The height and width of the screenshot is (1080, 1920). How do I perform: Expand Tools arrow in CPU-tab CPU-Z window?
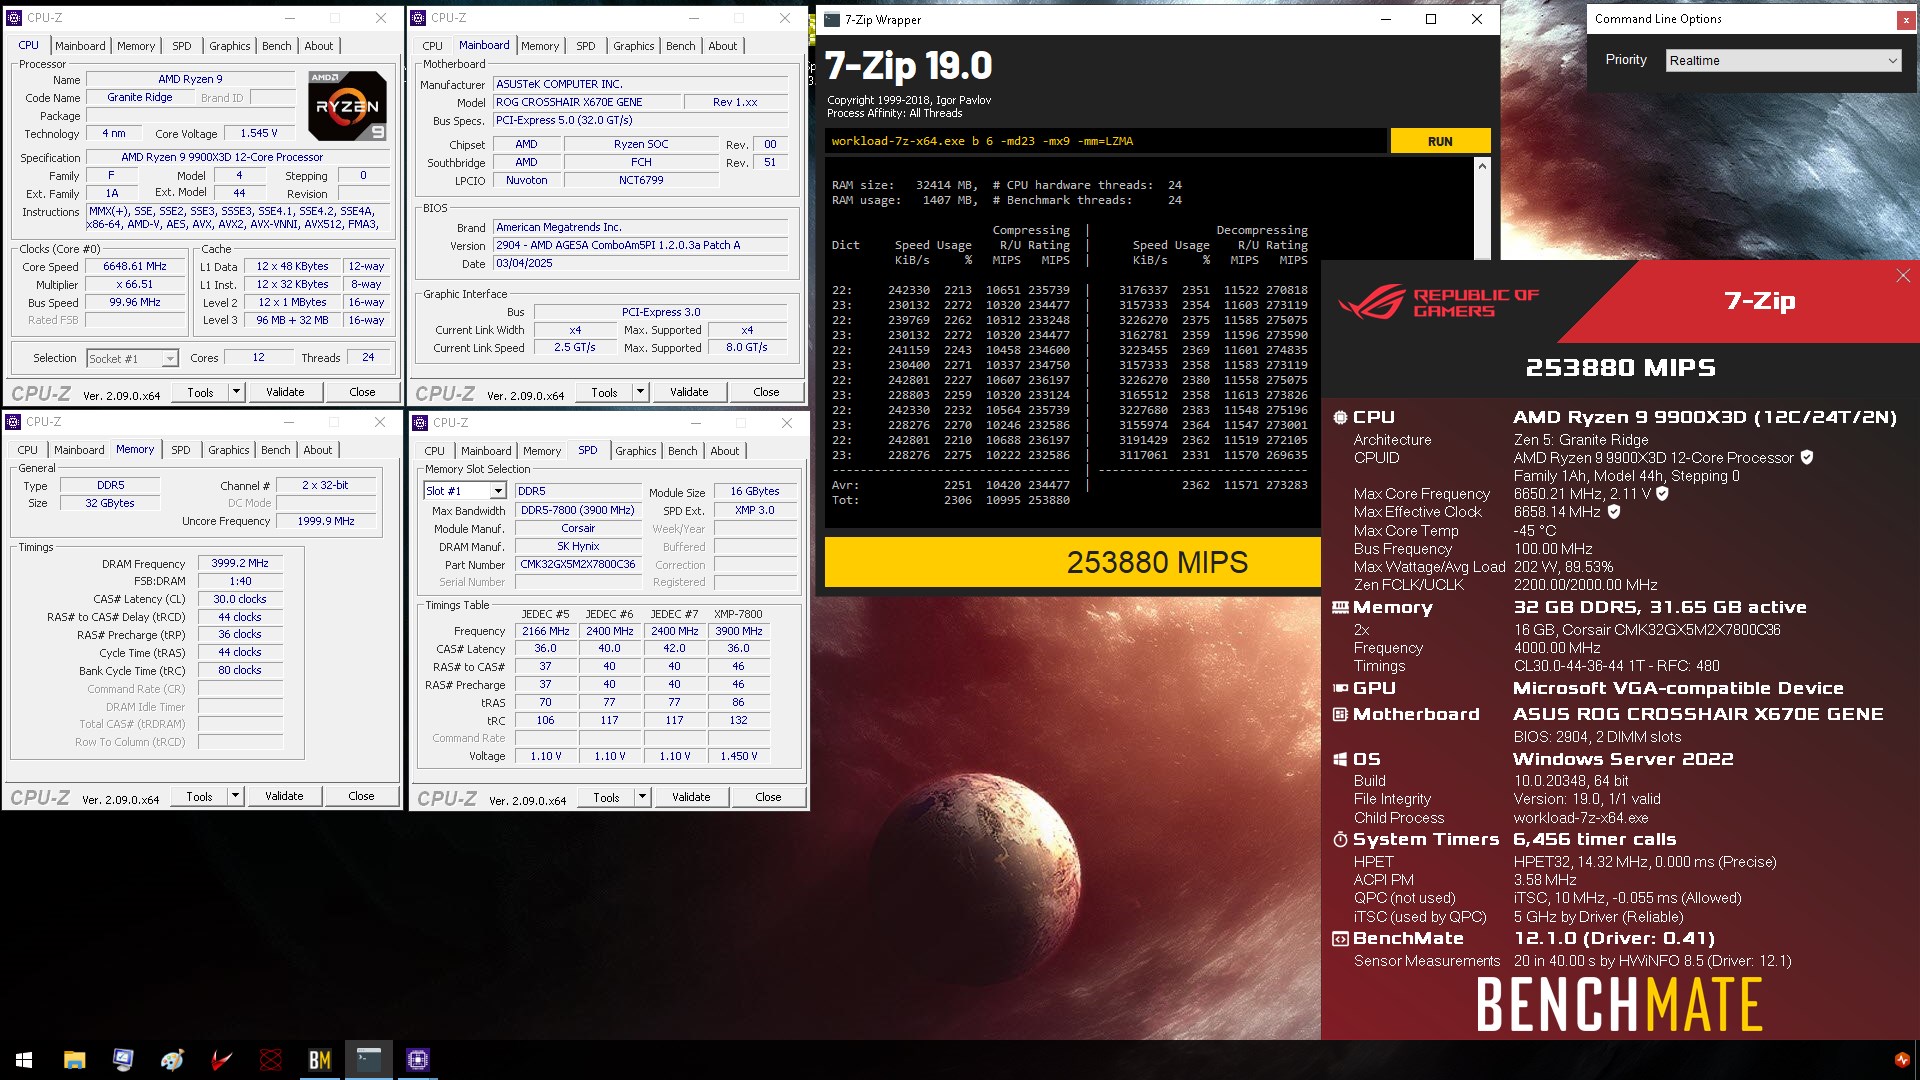[237, 392]
